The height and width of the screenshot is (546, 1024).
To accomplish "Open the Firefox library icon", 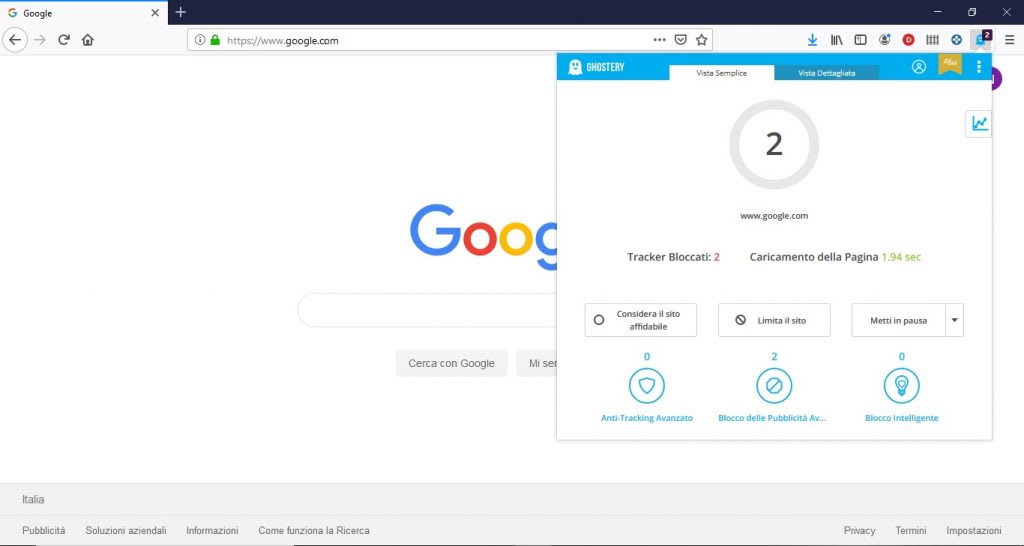I will (x=837, y=40).
